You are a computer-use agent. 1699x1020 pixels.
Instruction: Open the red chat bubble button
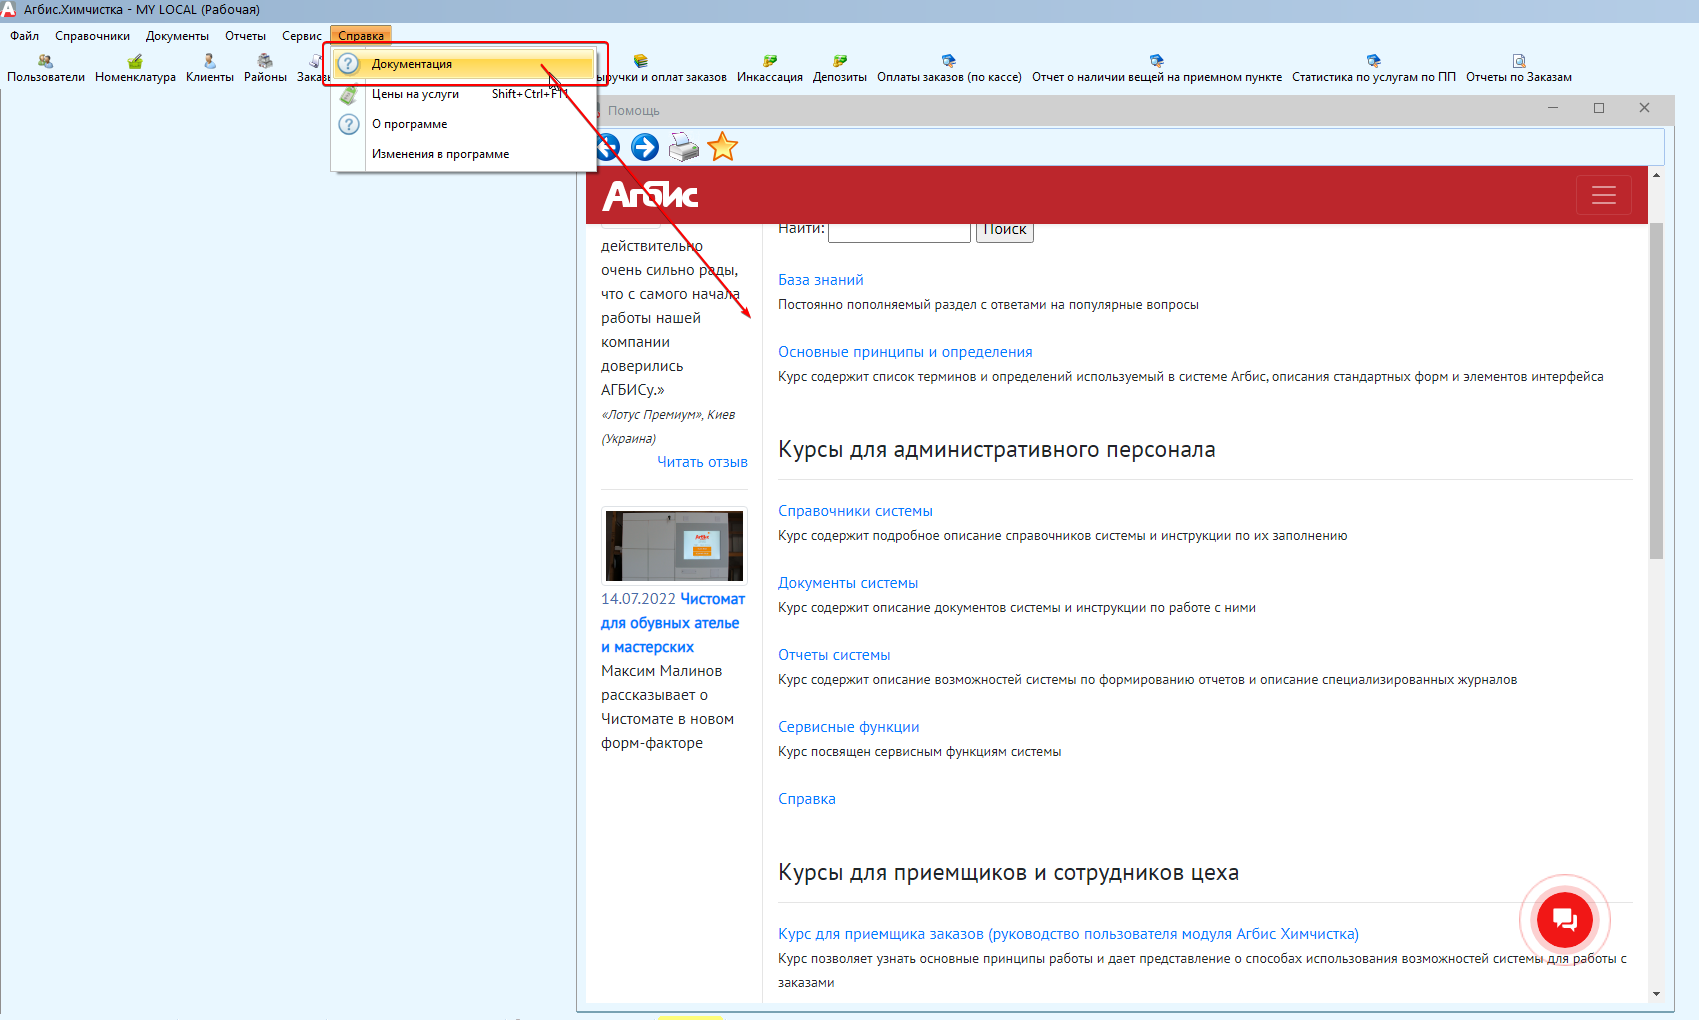pos(1565,920)
